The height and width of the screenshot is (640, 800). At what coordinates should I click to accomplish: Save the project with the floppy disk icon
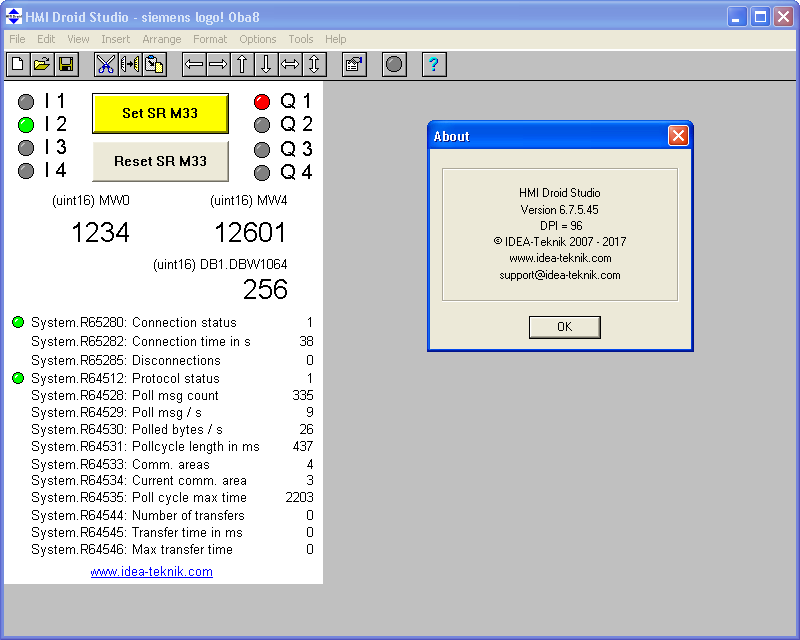click(66, 64)
